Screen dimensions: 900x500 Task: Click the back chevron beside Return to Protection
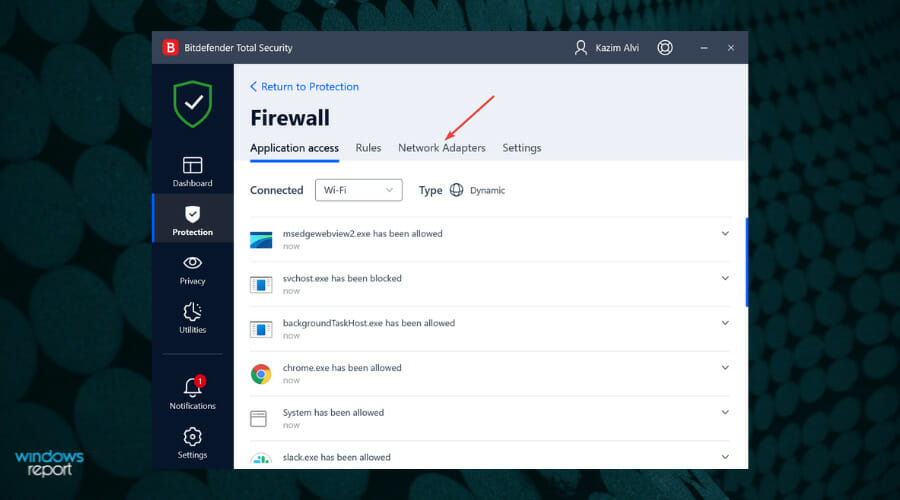253,86
